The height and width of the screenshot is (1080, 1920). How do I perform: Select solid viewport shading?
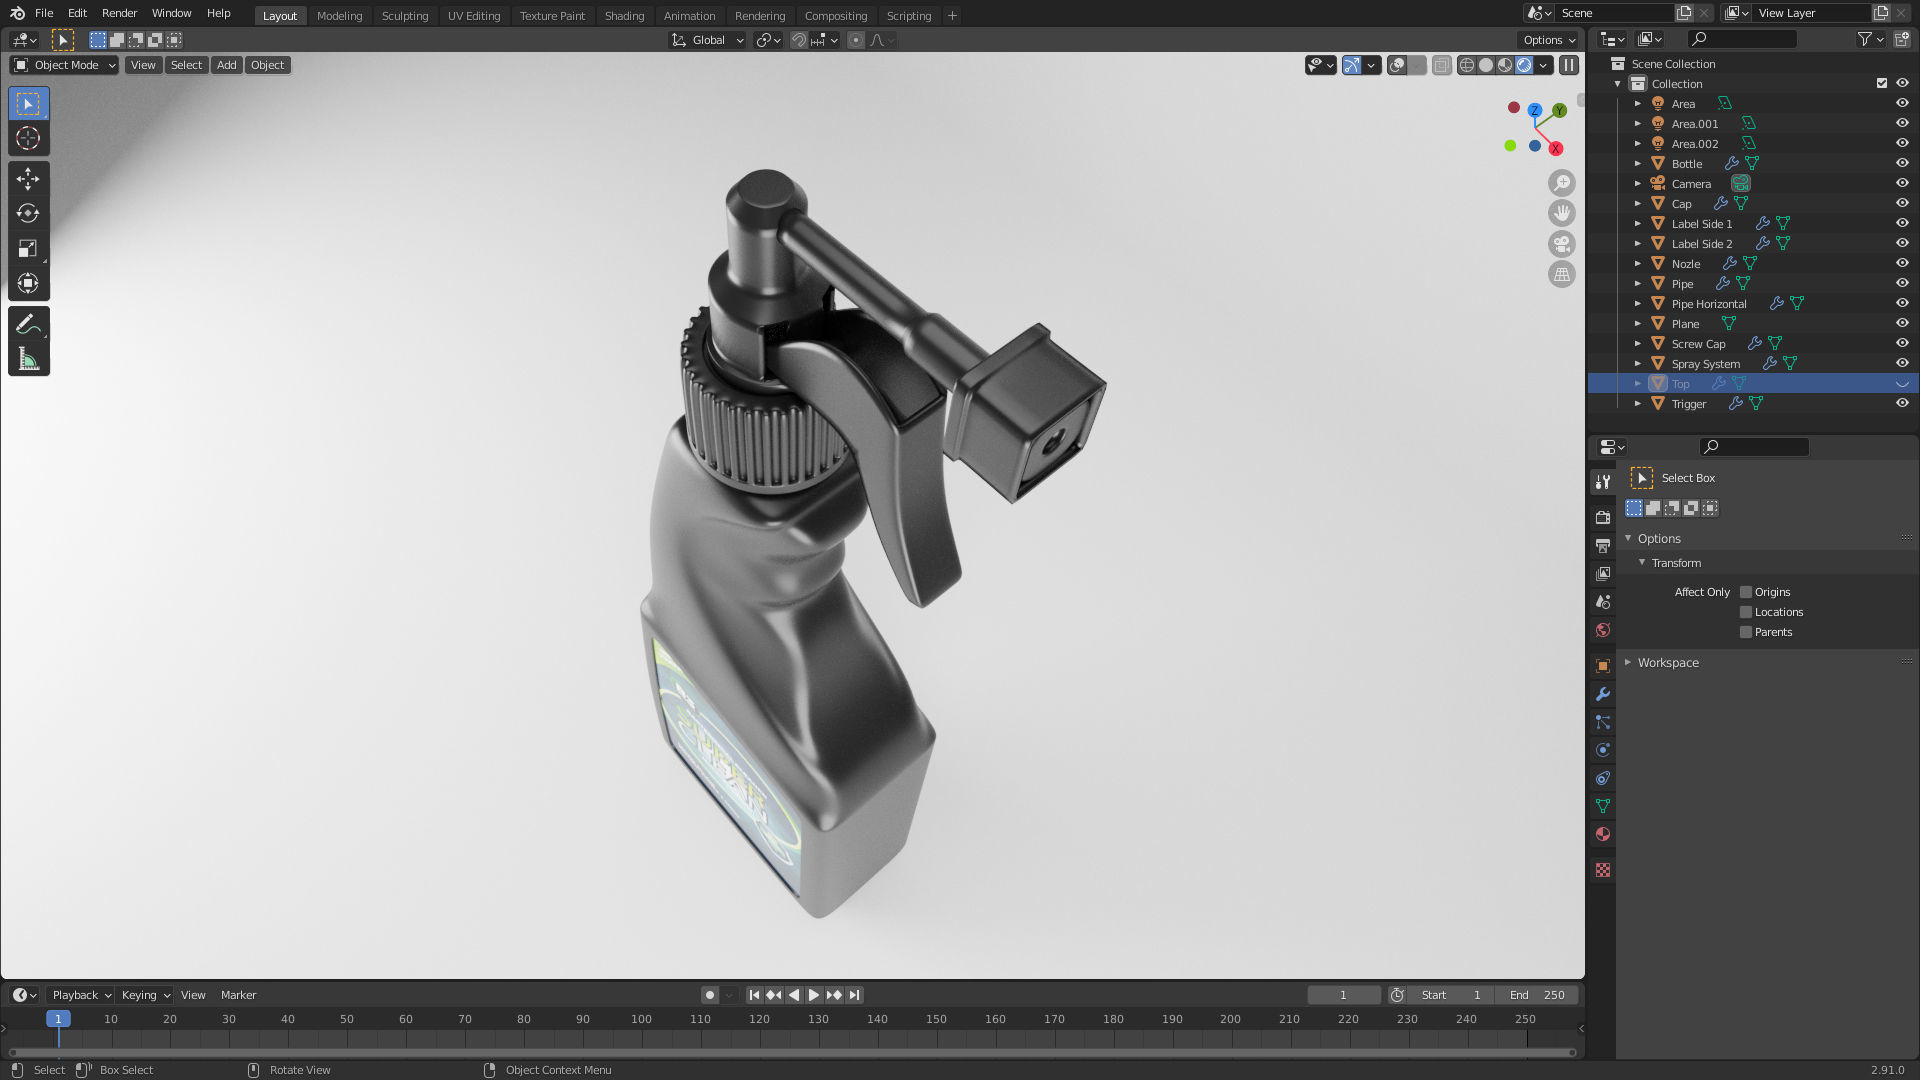coord(1486,65)
